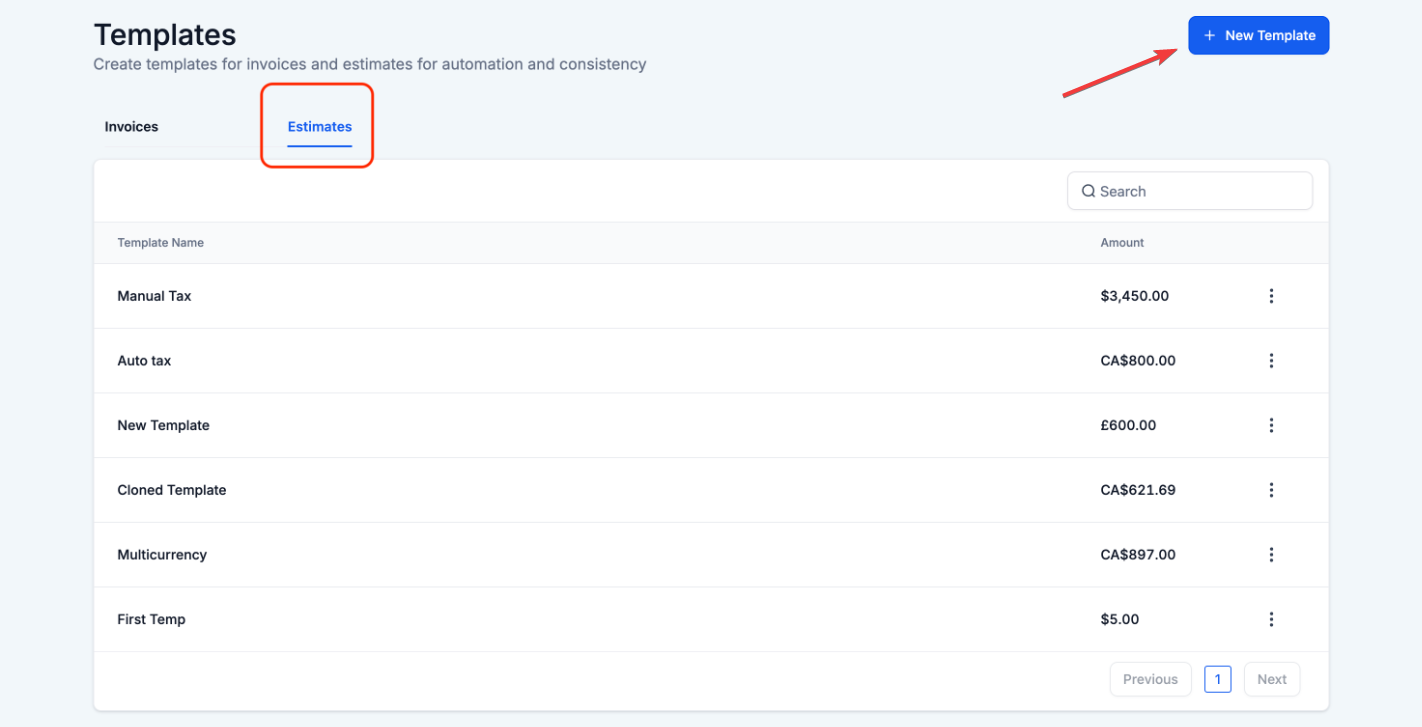Open three-dot menu for Auto tax row
The width and height of the screenshot is (1422, 727).
click(1271, 361)
